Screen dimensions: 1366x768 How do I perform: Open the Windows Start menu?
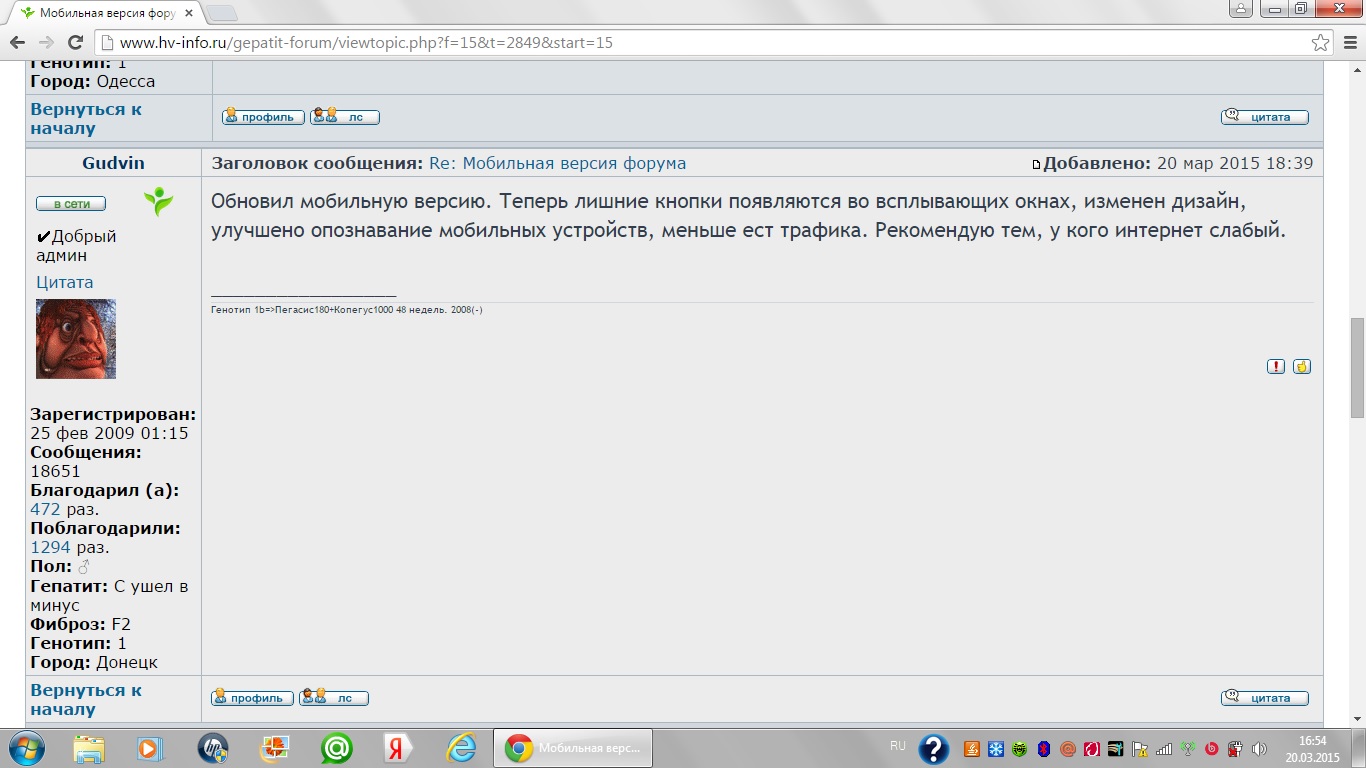click(26, 748)
